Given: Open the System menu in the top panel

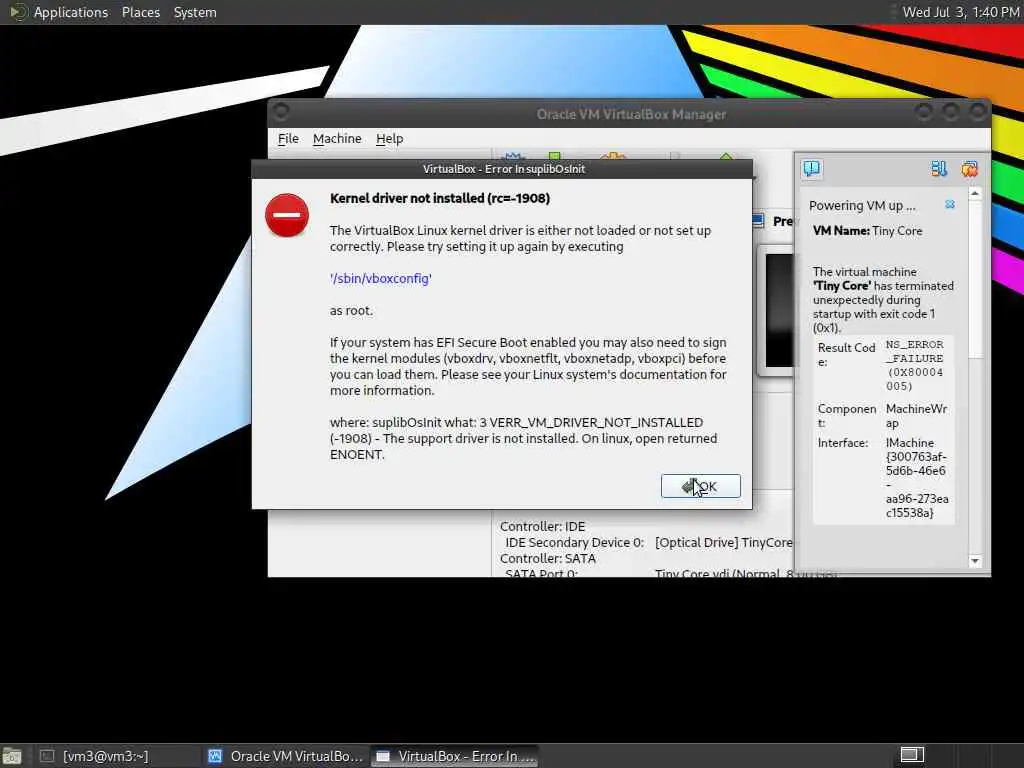Looking at the screenshot, I should (x=195, y=12).
